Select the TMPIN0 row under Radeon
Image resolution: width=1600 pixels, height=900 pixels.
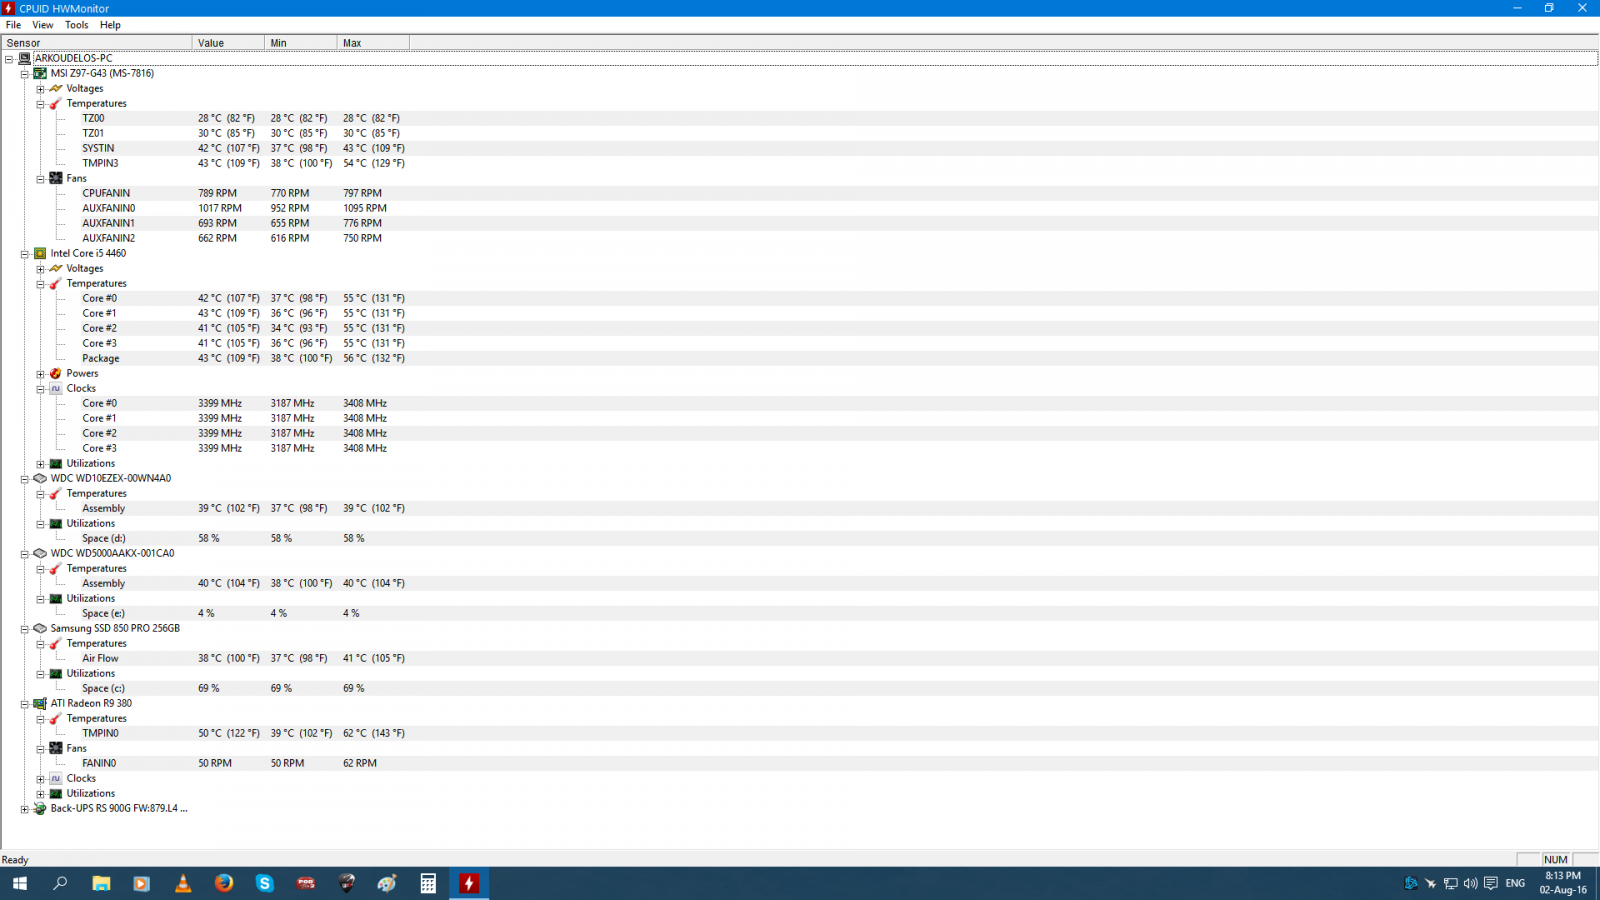click(x=800, y=733)
